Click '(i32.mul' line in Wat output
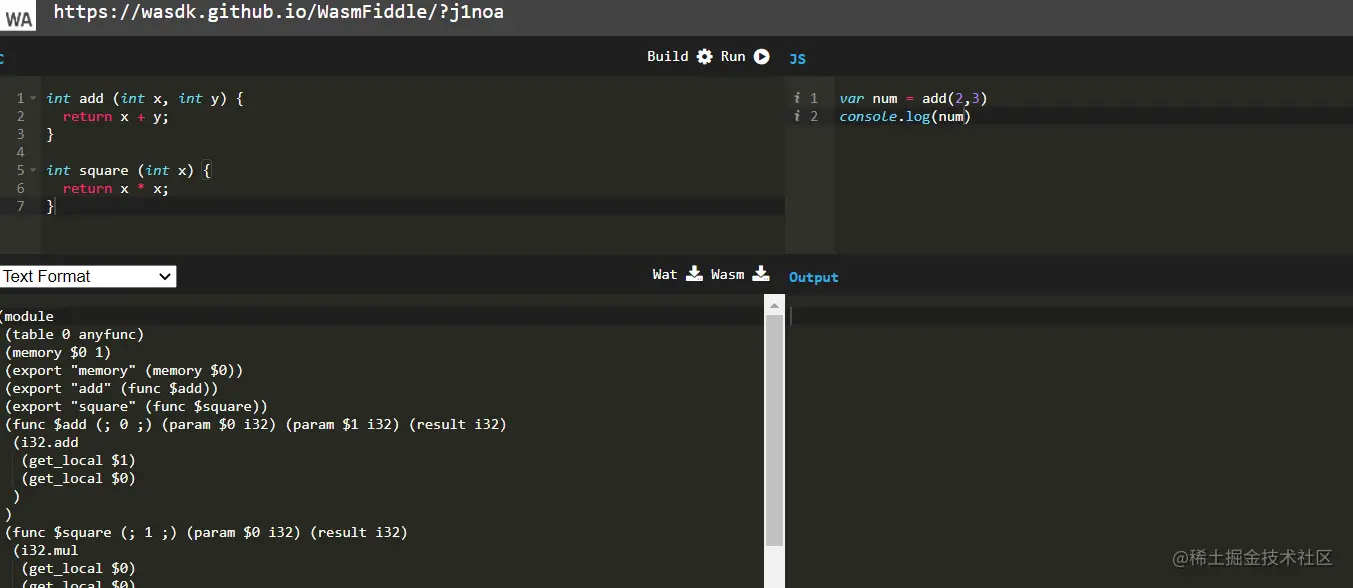Viewport: 1353px width, 588px height. tap(46, 550)
